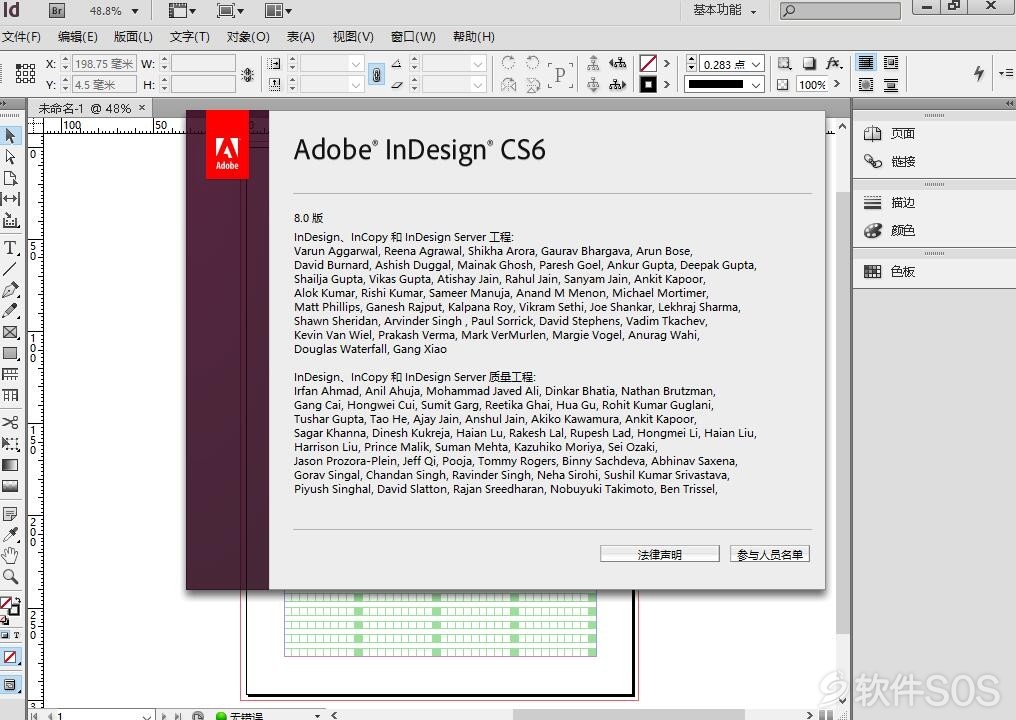Toggle constrain proportions chain link
1016x720 pixels.
[376, 74]
